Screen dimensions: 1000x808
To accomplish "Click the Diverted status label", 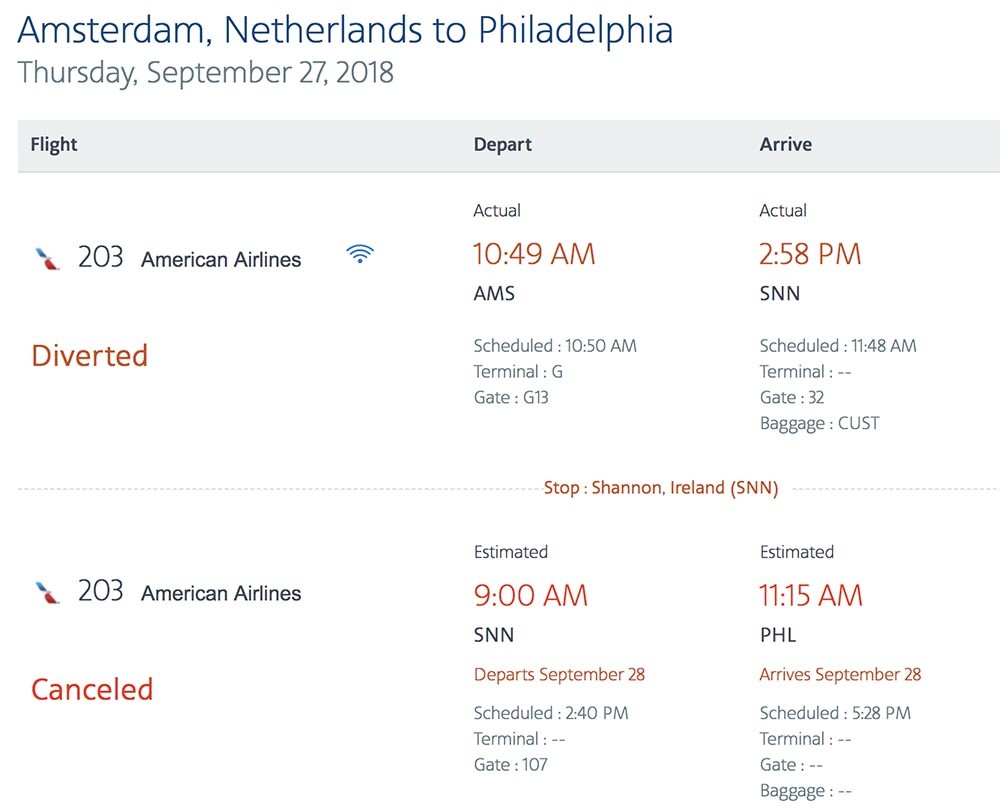I will click(x=90, y=355).
